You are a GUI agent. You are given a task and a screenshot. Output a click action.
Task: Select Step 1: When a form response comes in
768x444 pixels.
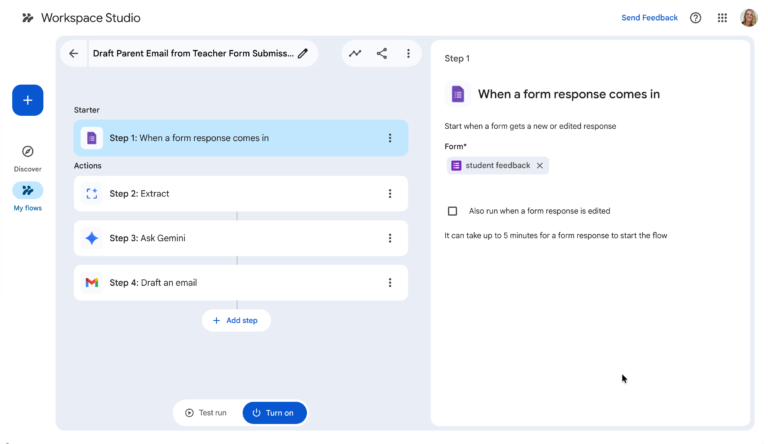(240, 138)
